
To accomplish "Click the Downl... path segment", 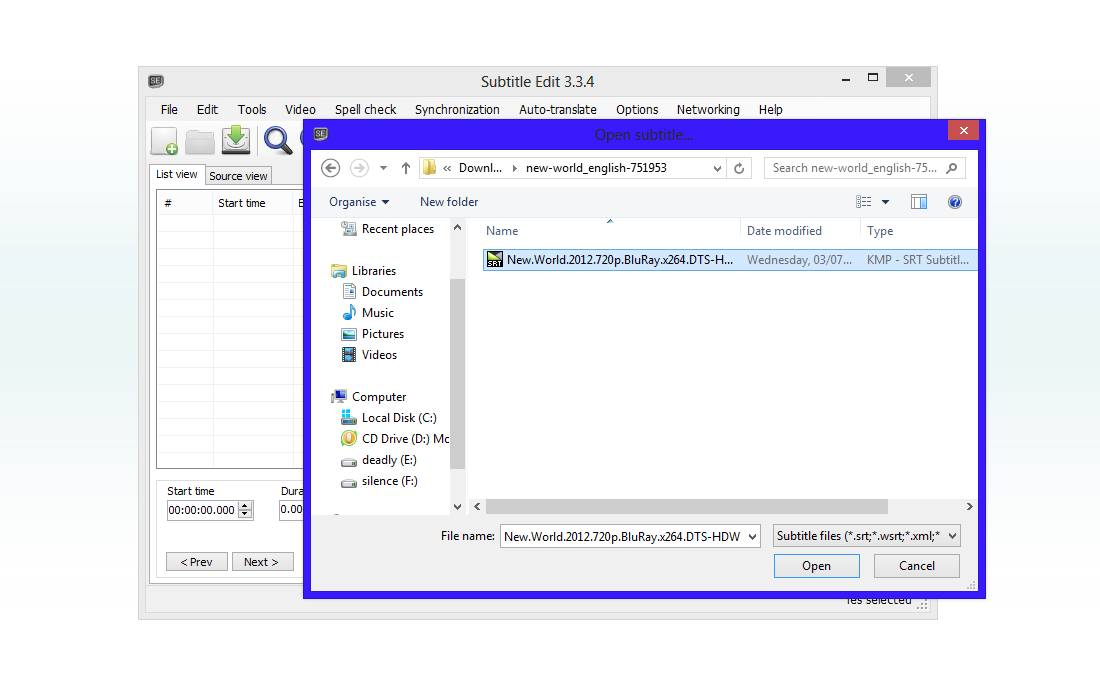I will [480, 168].
